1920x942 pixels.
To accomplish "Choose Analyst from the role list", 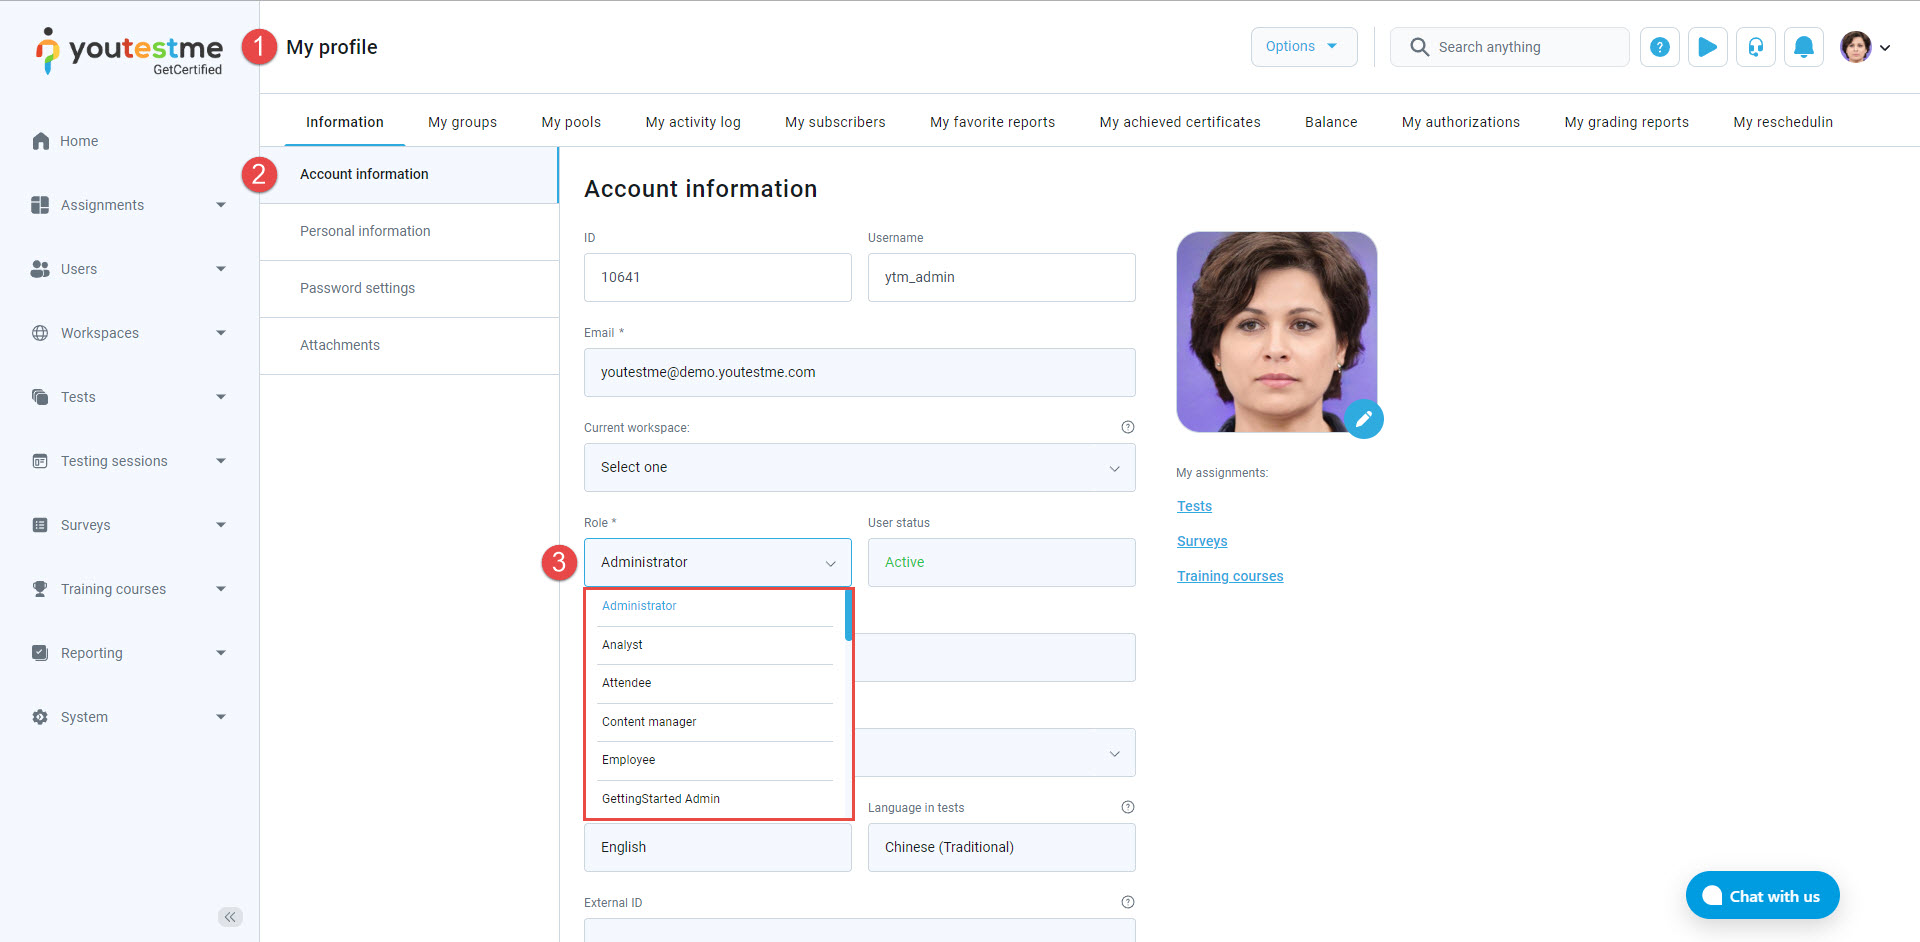I will pyautogui.click(x=622, y=645).
